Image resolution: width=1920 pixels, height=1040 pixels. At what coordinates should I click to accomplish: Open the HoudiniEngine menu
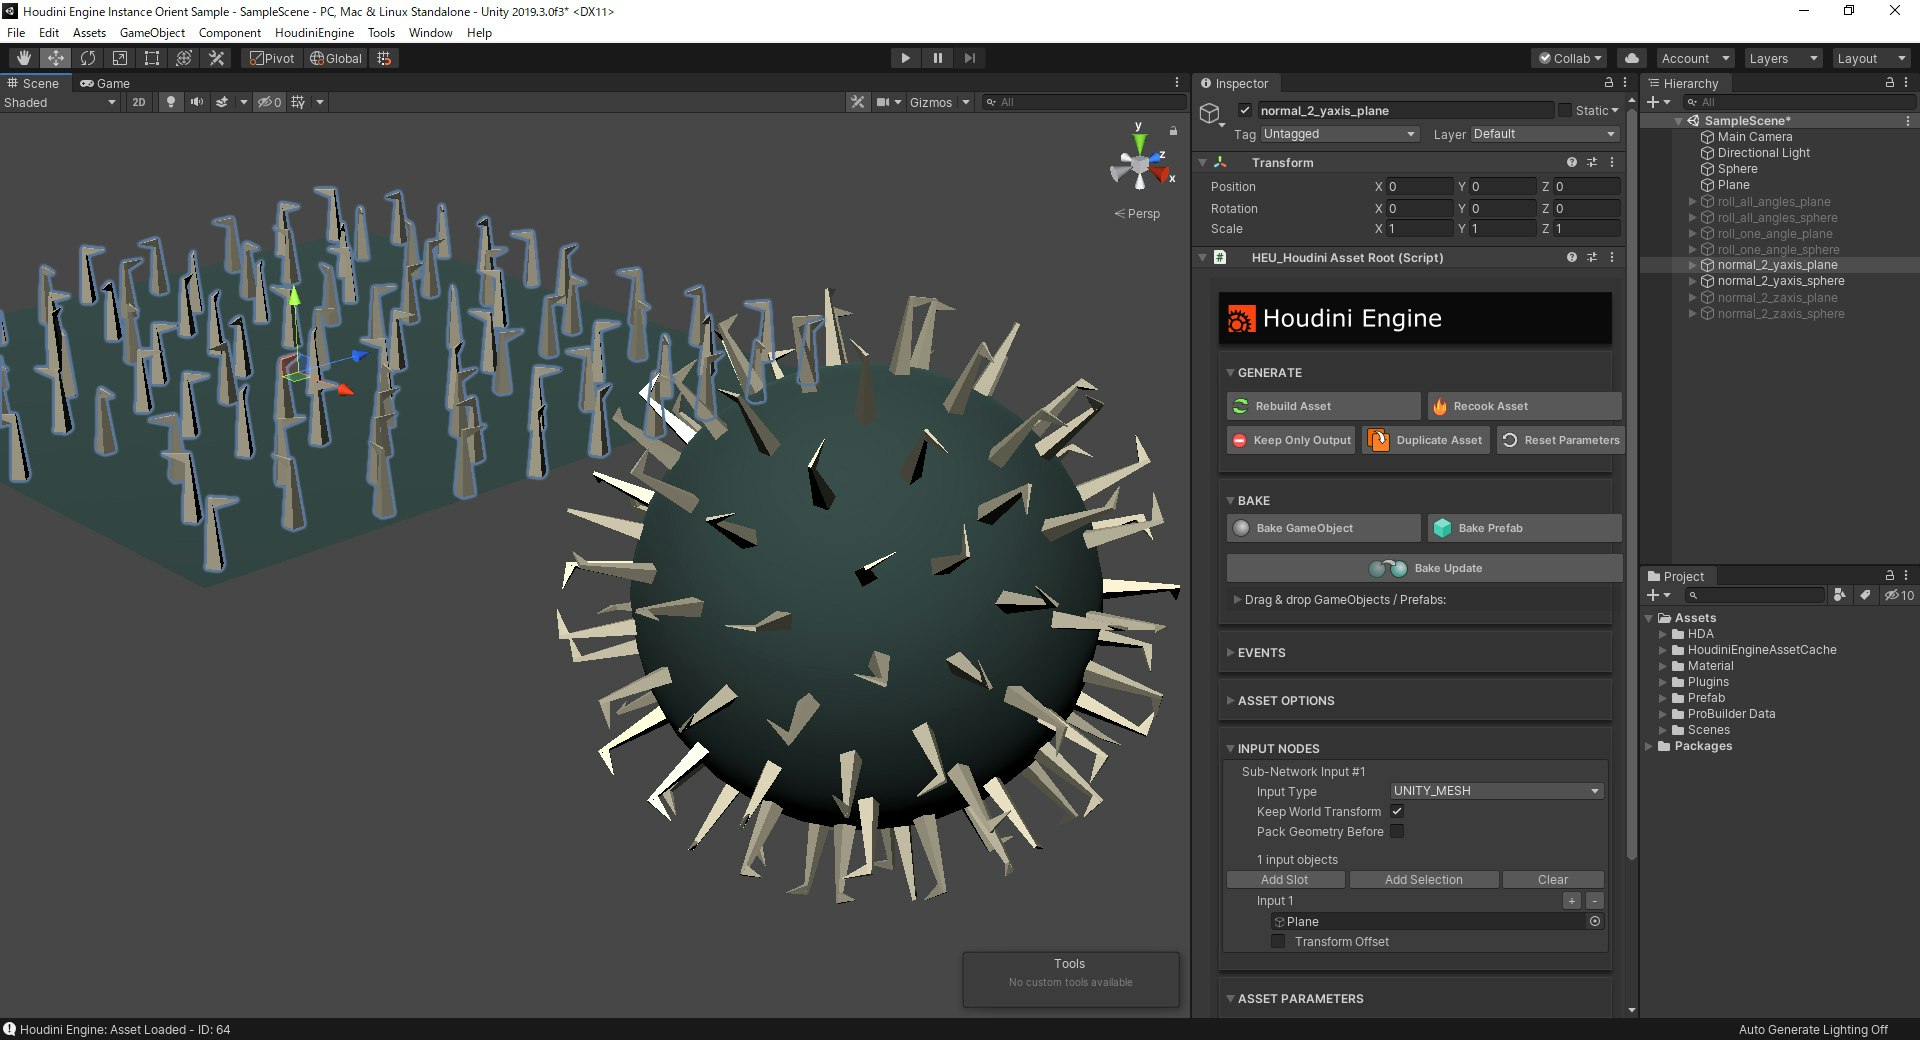point(314,32)
